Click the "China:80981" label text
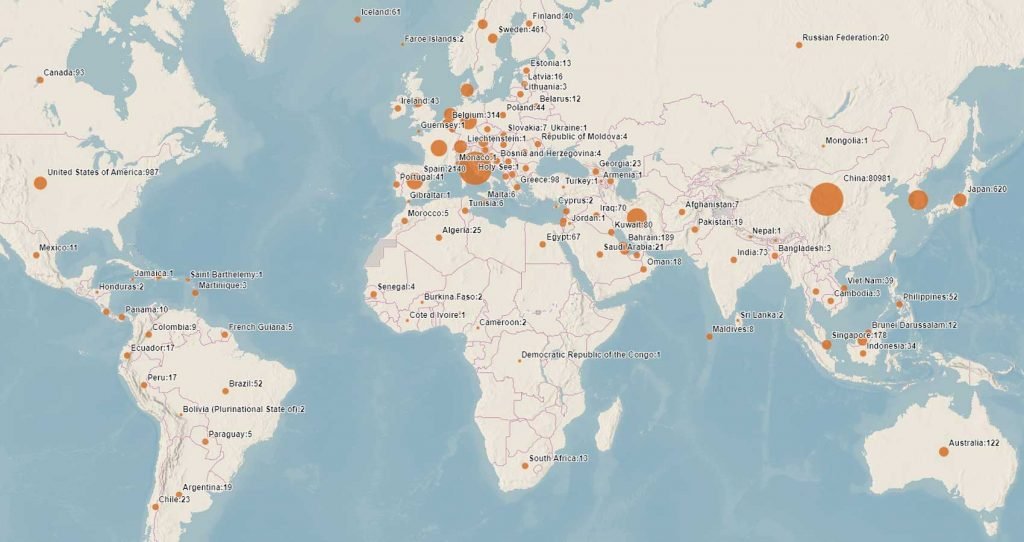This screenshot has width=1024, height=542. pos(868,178)
